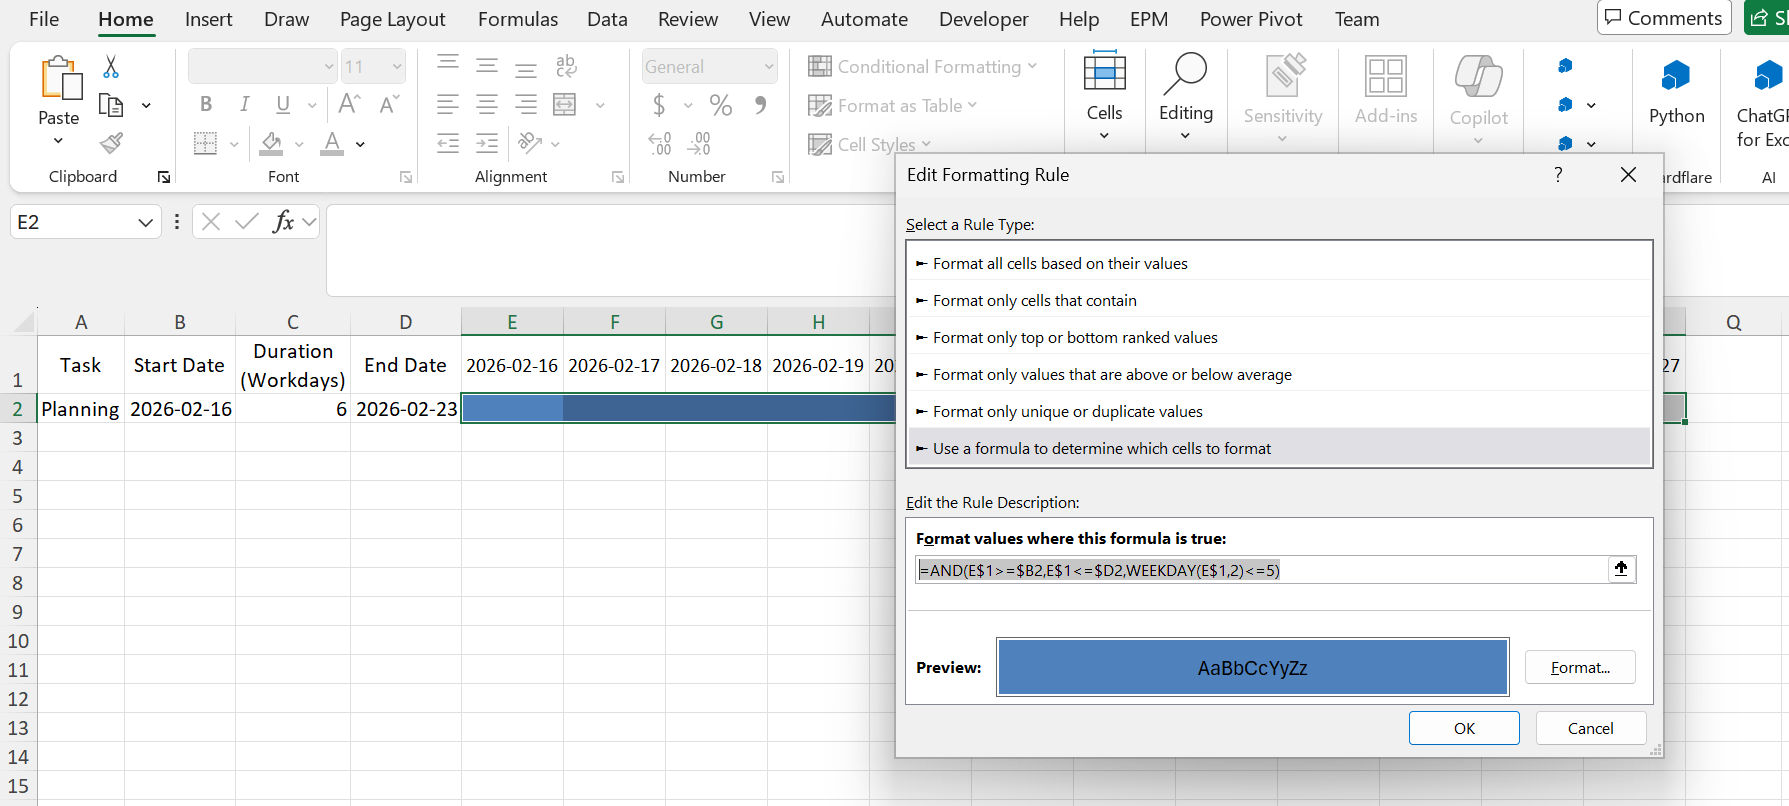Click the Copy icon
Image resolution: width=1789 pixels, height=806 pixels.
coord(111,105)
